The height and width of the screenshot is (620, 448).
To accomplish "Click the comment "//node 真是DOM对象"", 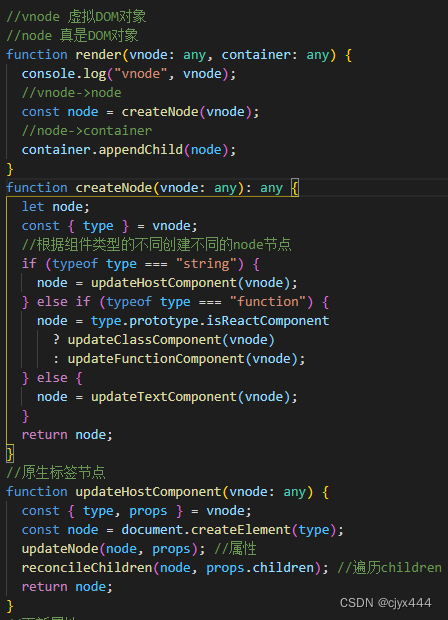I will click(72, 36).
